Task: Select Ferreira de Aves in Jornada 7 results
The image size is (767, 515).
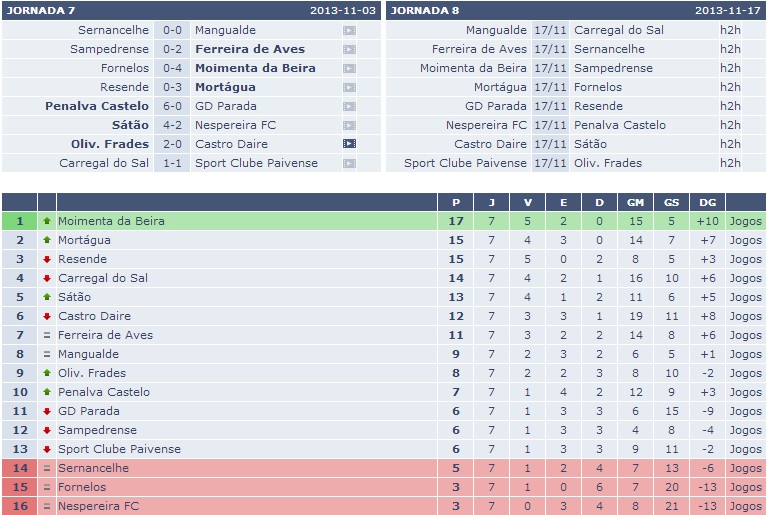Action: pos(250,49)
